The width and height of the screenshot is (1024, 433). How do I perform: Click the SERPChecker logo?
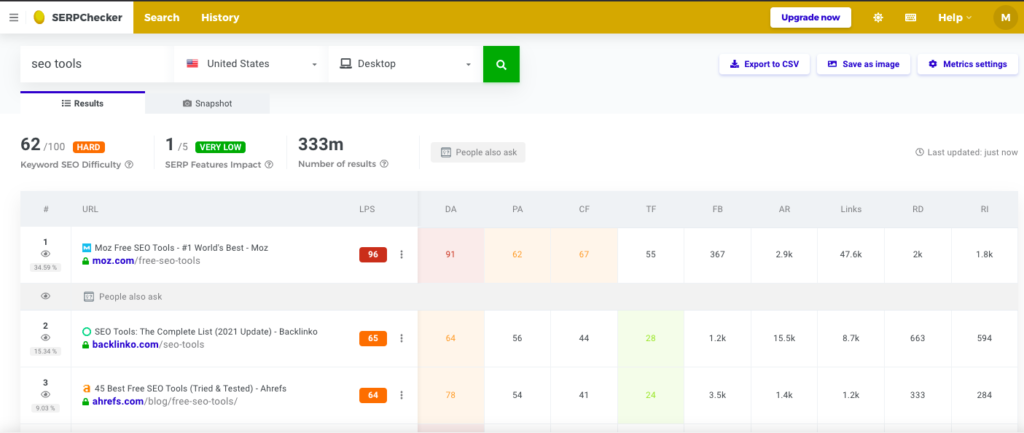(x=78, y=18)
